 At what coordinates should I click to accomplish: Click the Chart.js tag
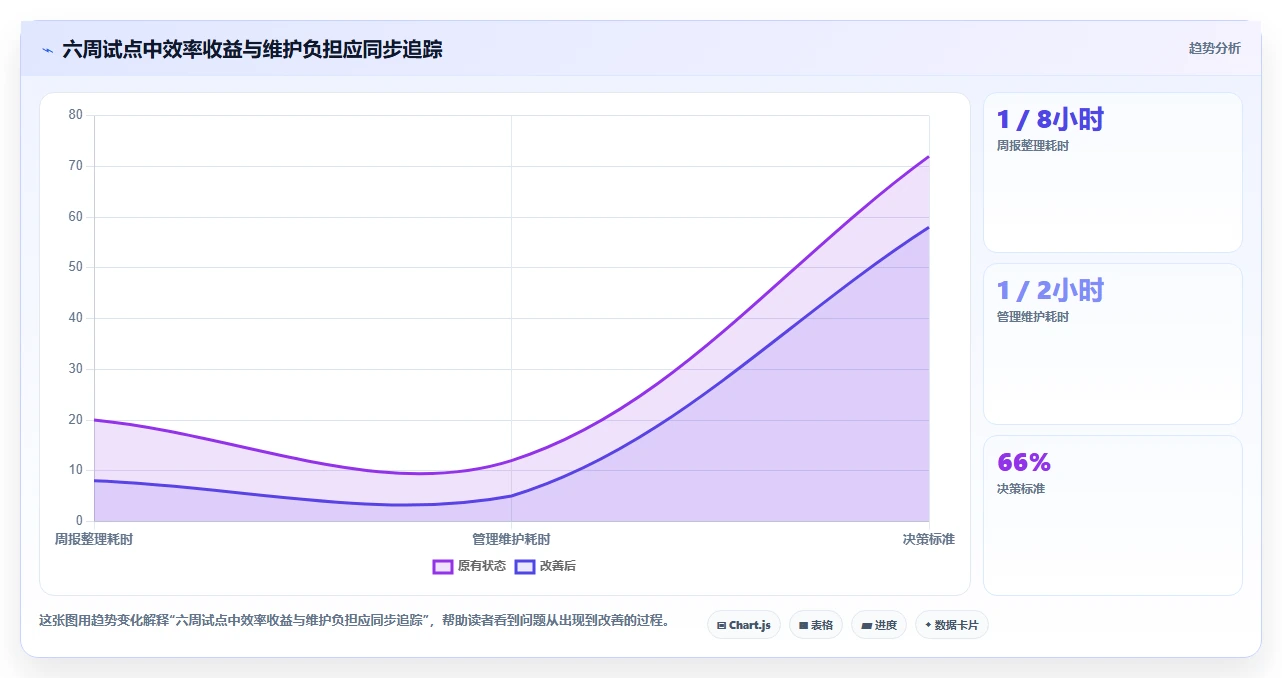point(744,625)
